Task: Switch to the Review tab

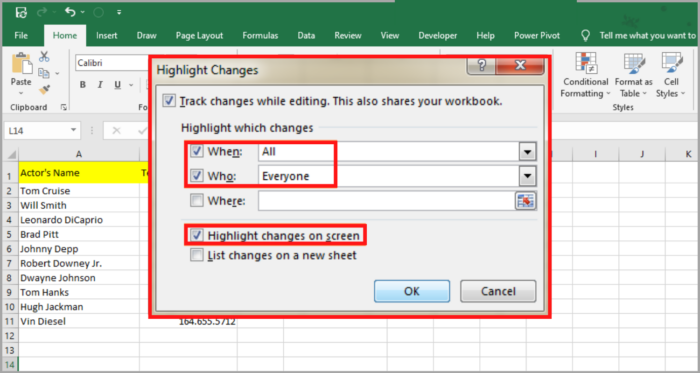Action: [x=348, y=36]
